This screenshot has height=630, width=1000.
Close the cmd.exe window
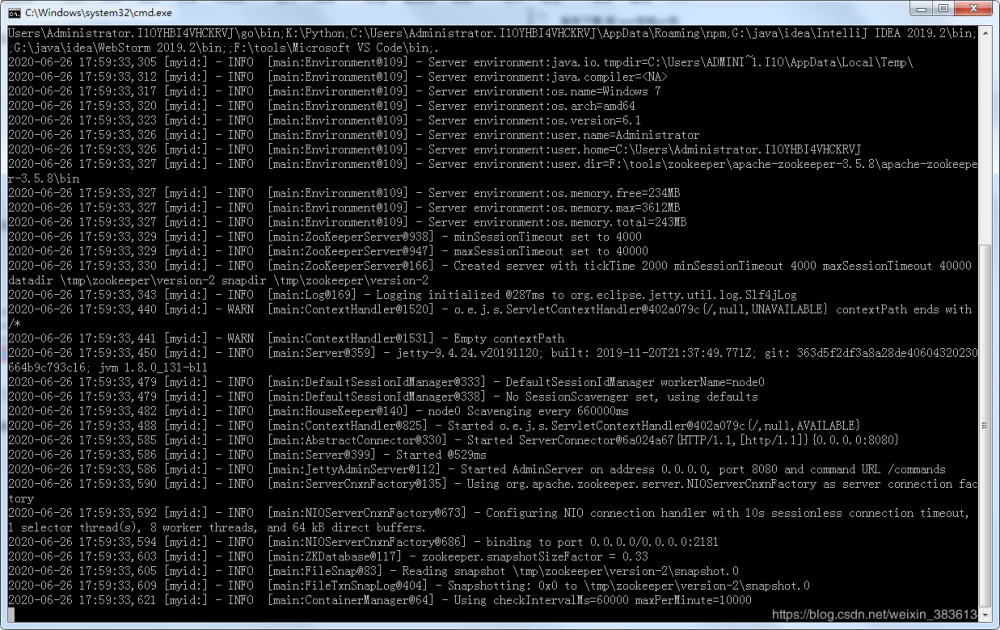pyautogui.click(x=974, y=8)
